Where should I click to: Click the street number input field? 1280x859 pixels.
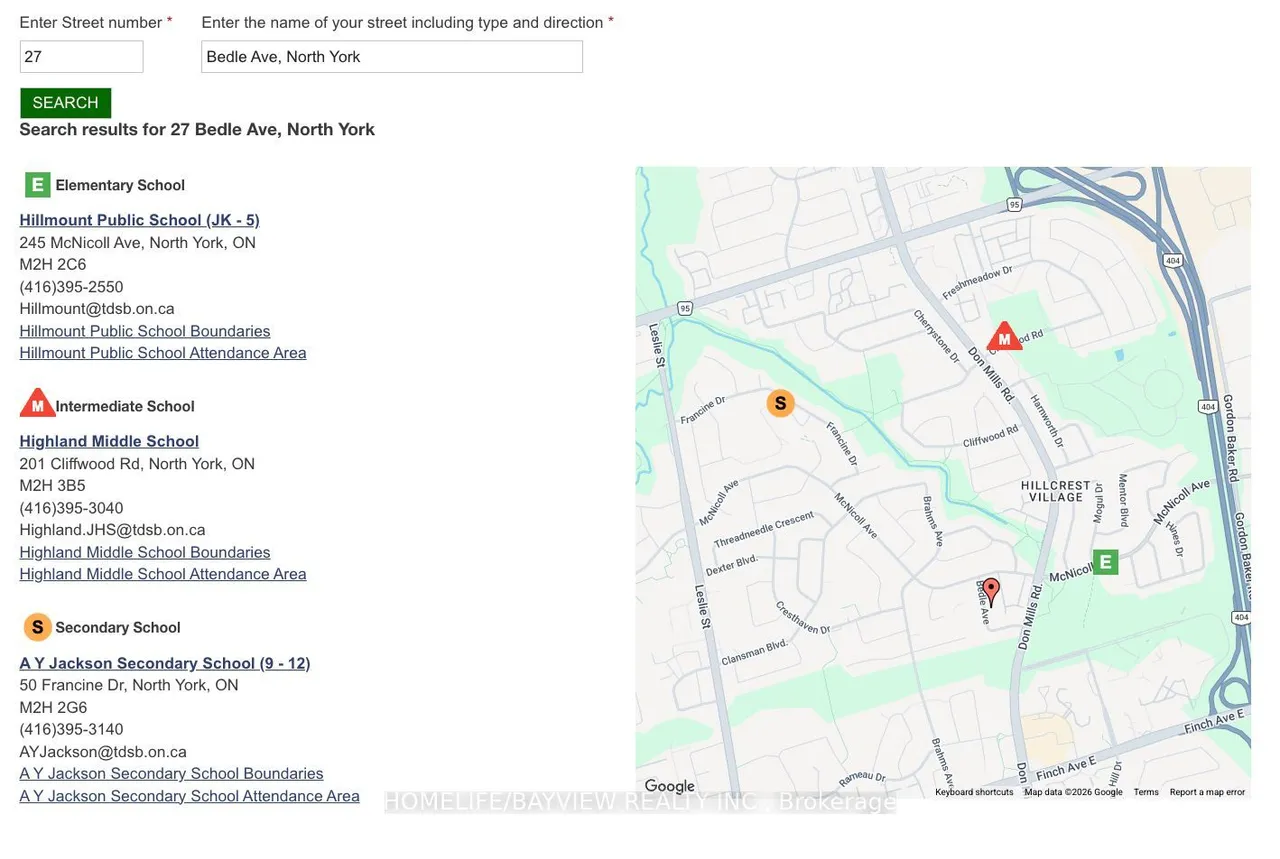(82, 57)
